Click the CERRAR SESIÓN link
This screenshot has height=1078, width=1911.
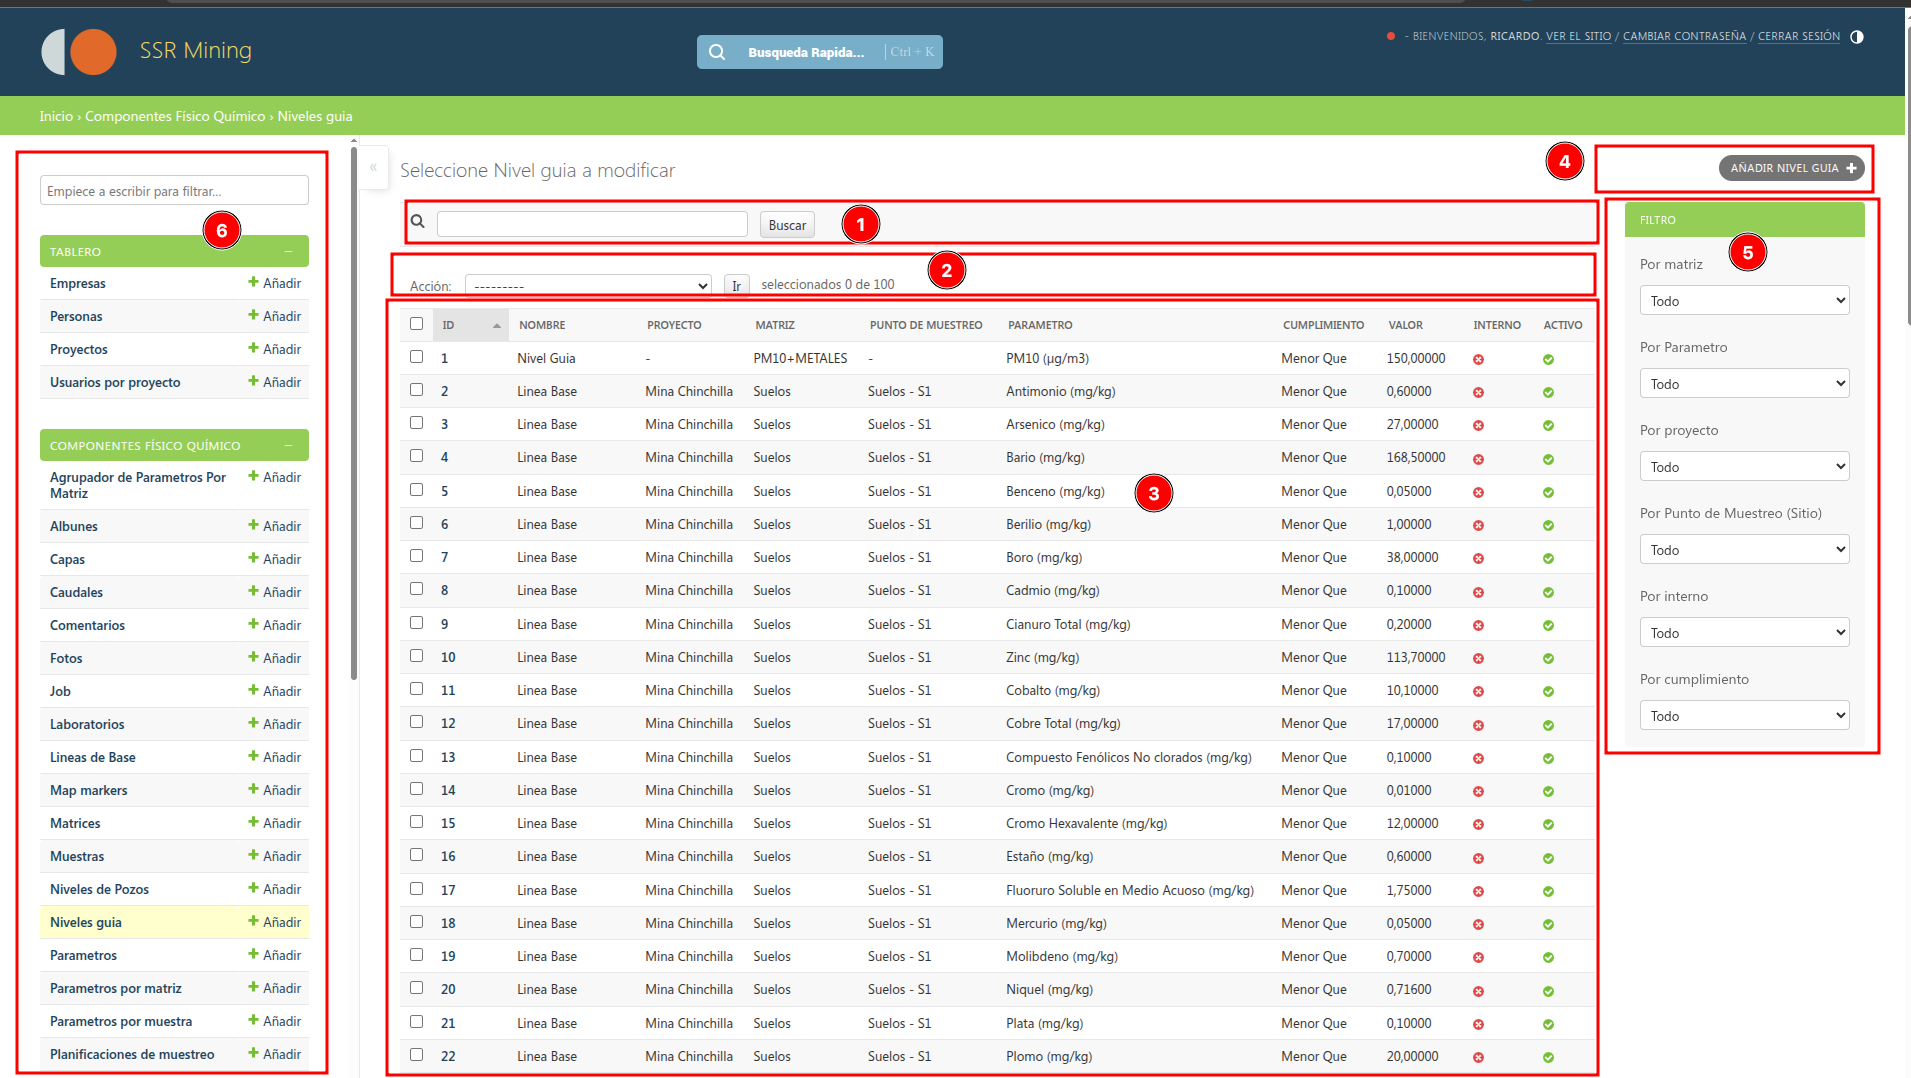pyautogui.click(x=1799, y=36)
